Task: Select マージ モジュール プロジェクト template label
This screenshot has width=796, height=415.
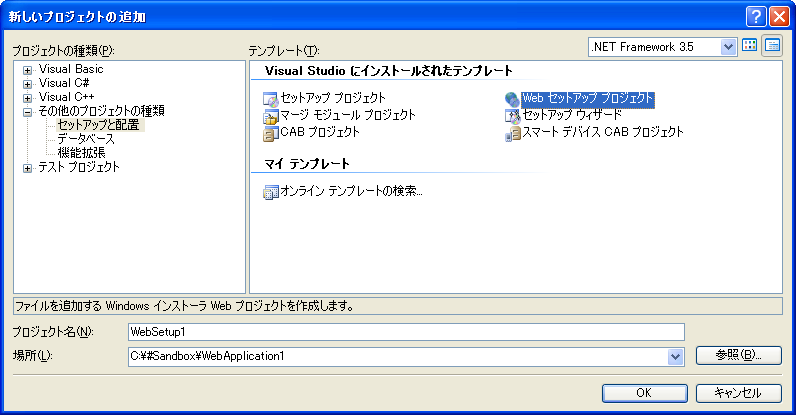Action: click(348, 115)
